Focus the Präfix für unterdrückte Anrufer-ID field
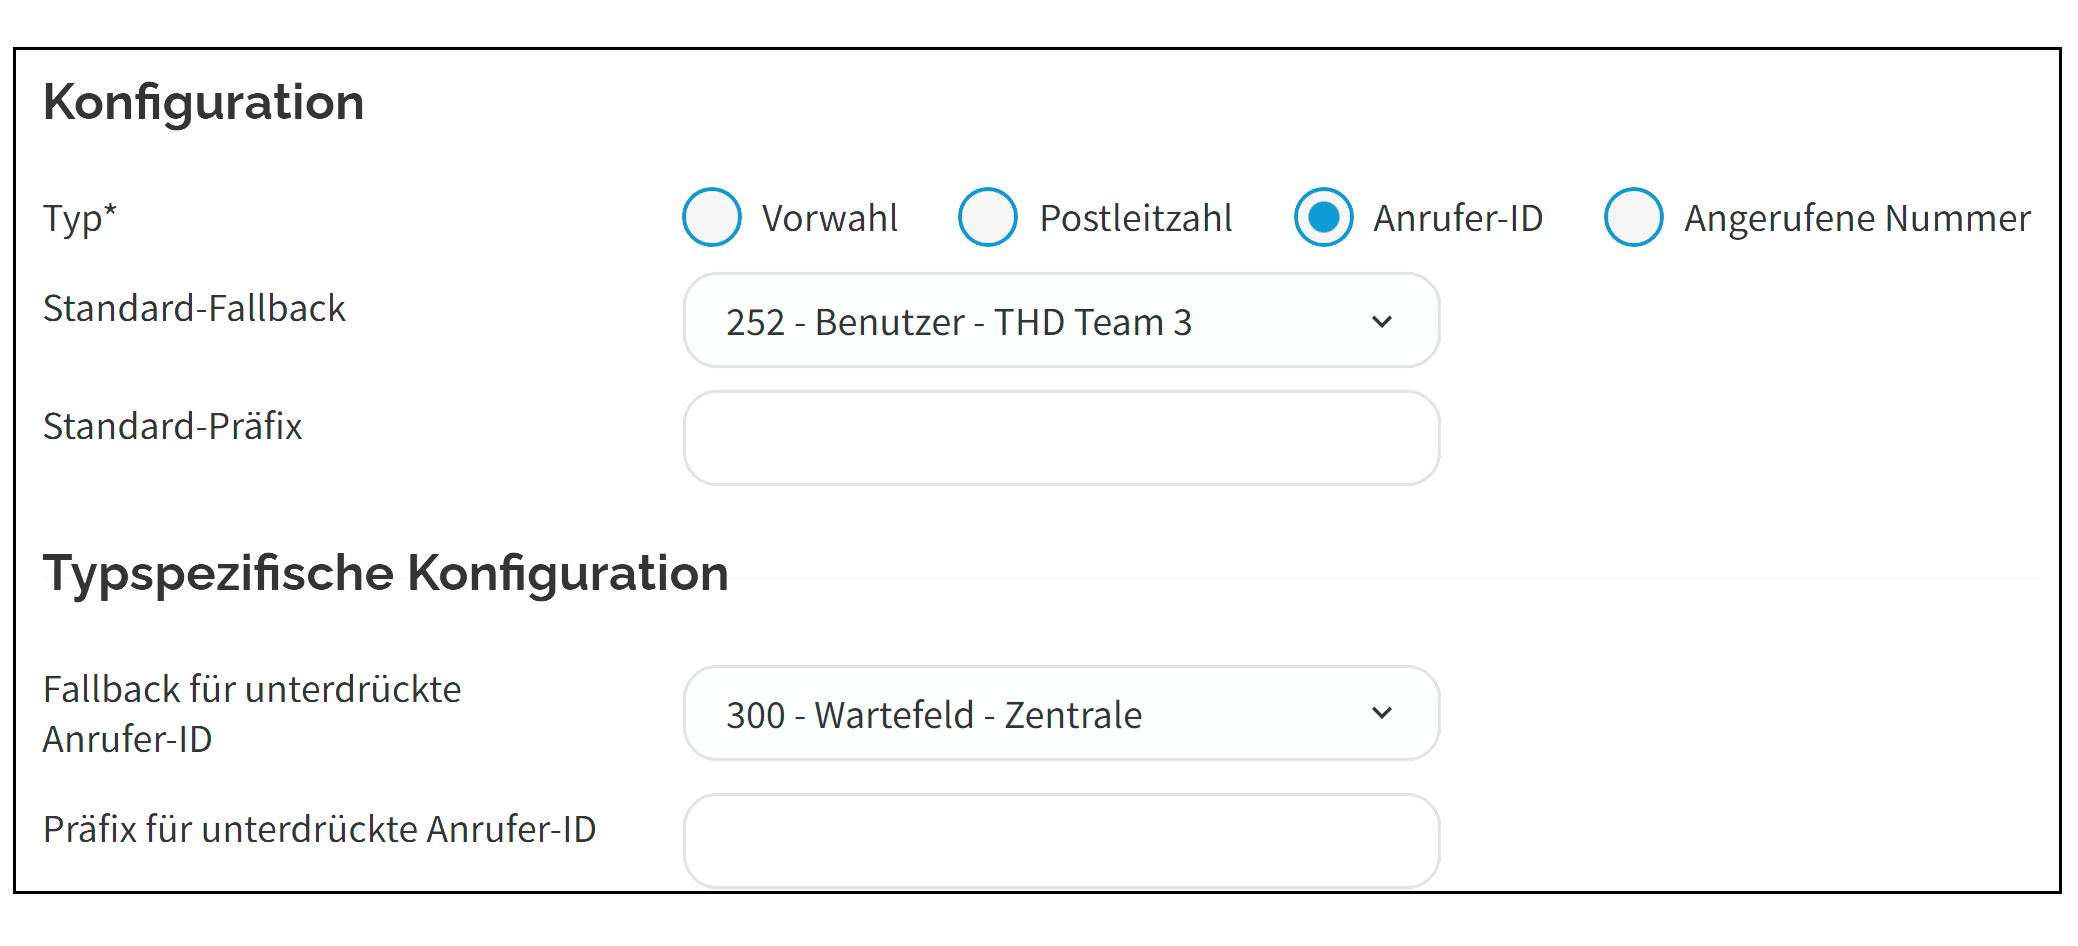The image size is (2078, 946). 1061,840
